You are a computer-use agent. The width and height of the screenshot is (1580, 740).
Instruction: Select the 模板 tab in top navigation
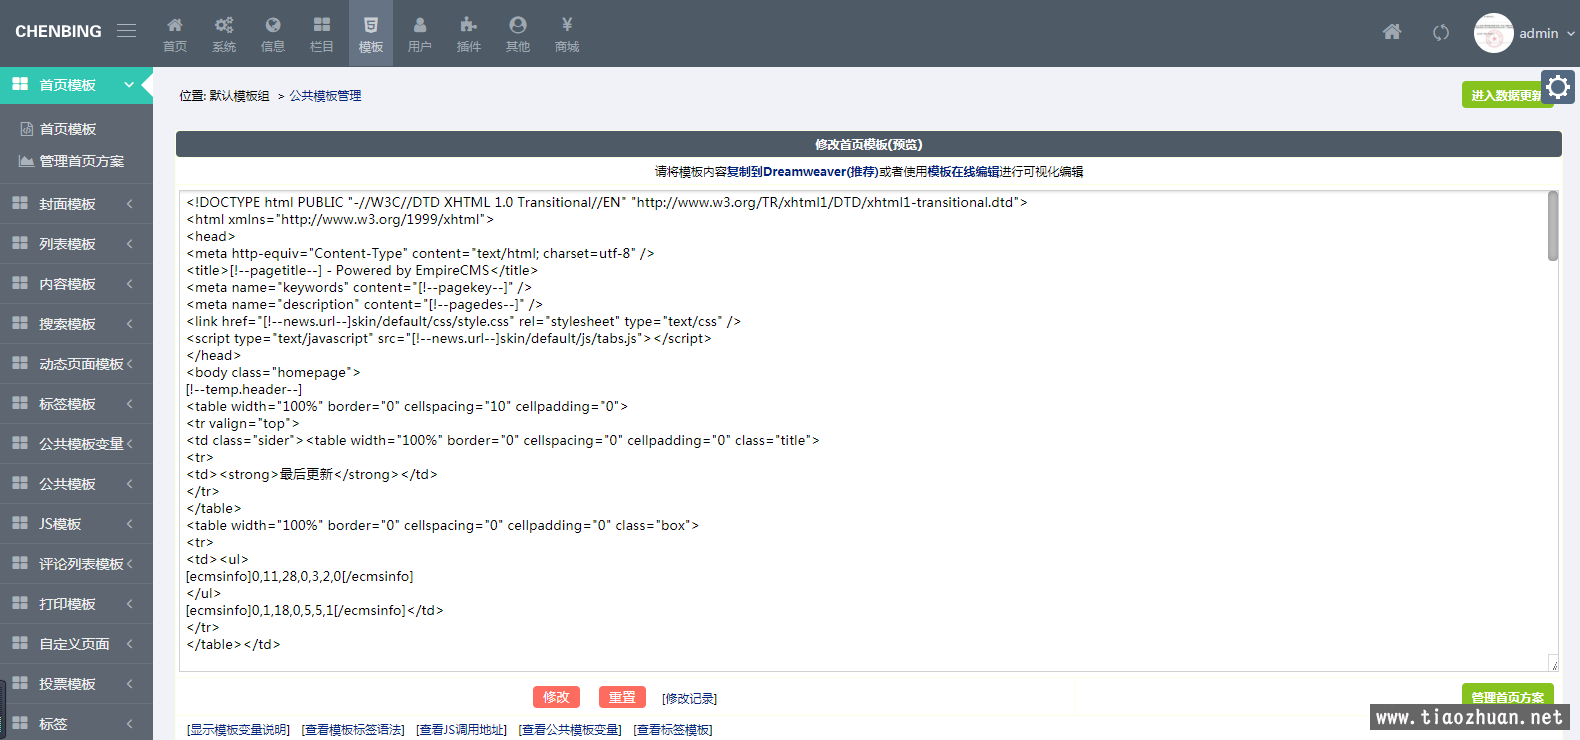coord(371,33)
